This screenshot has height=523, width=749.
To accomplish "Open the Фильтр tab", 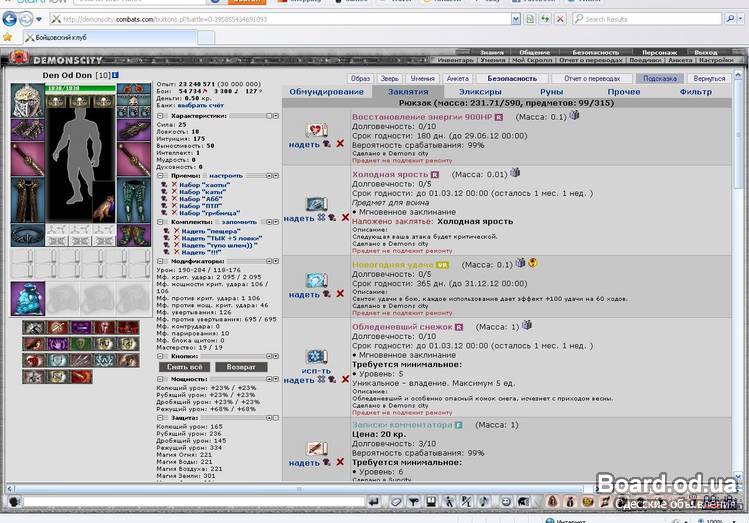I will pos(696,92).
